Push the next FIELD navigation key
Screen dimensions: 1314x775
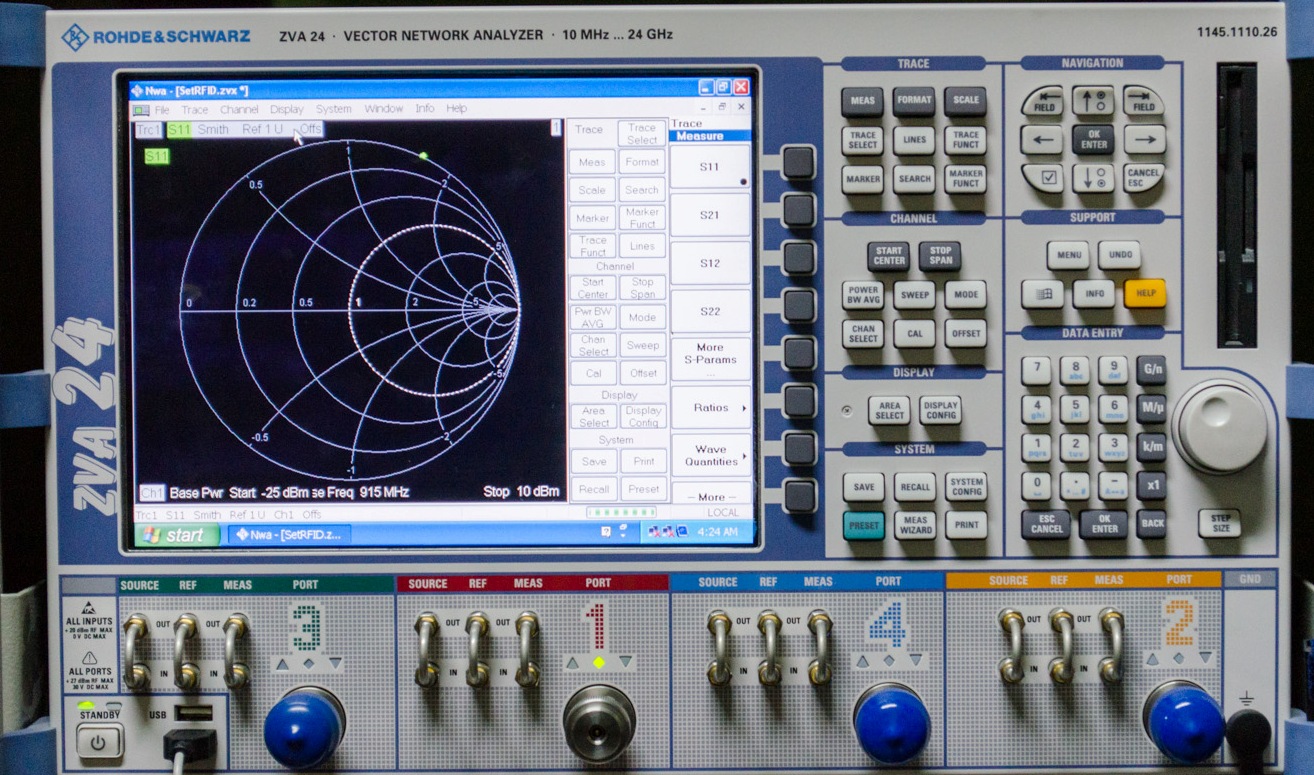coord(1144,101)
